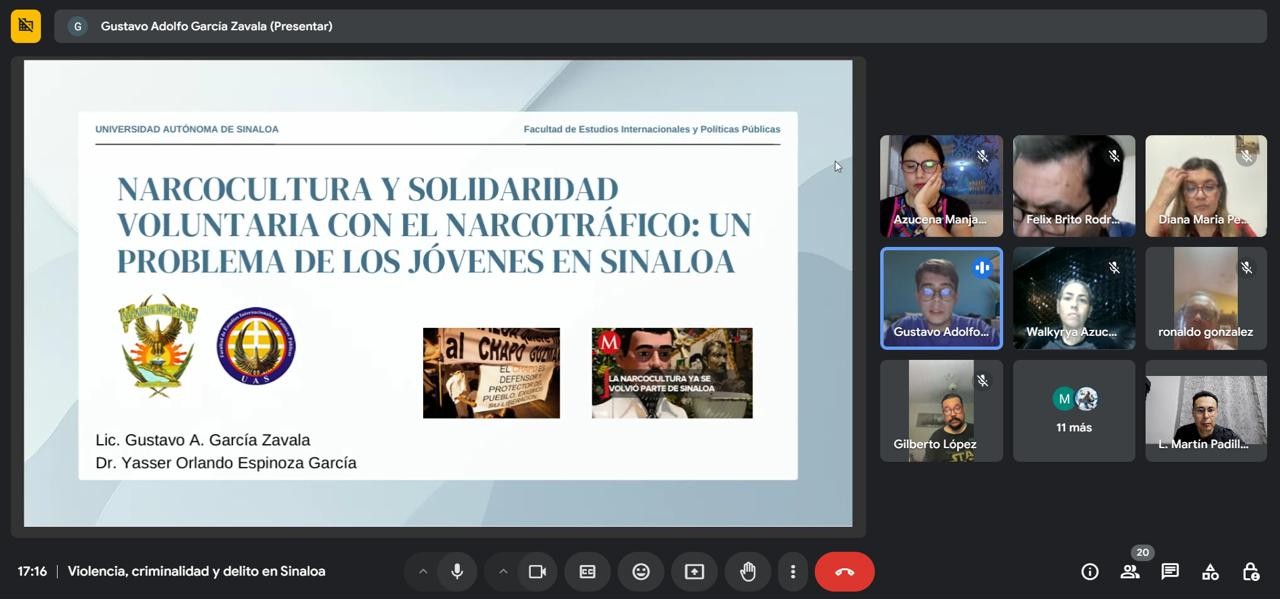
Task: Select Walkyrya Azuc... participant tile
Action: [1074, 298]
